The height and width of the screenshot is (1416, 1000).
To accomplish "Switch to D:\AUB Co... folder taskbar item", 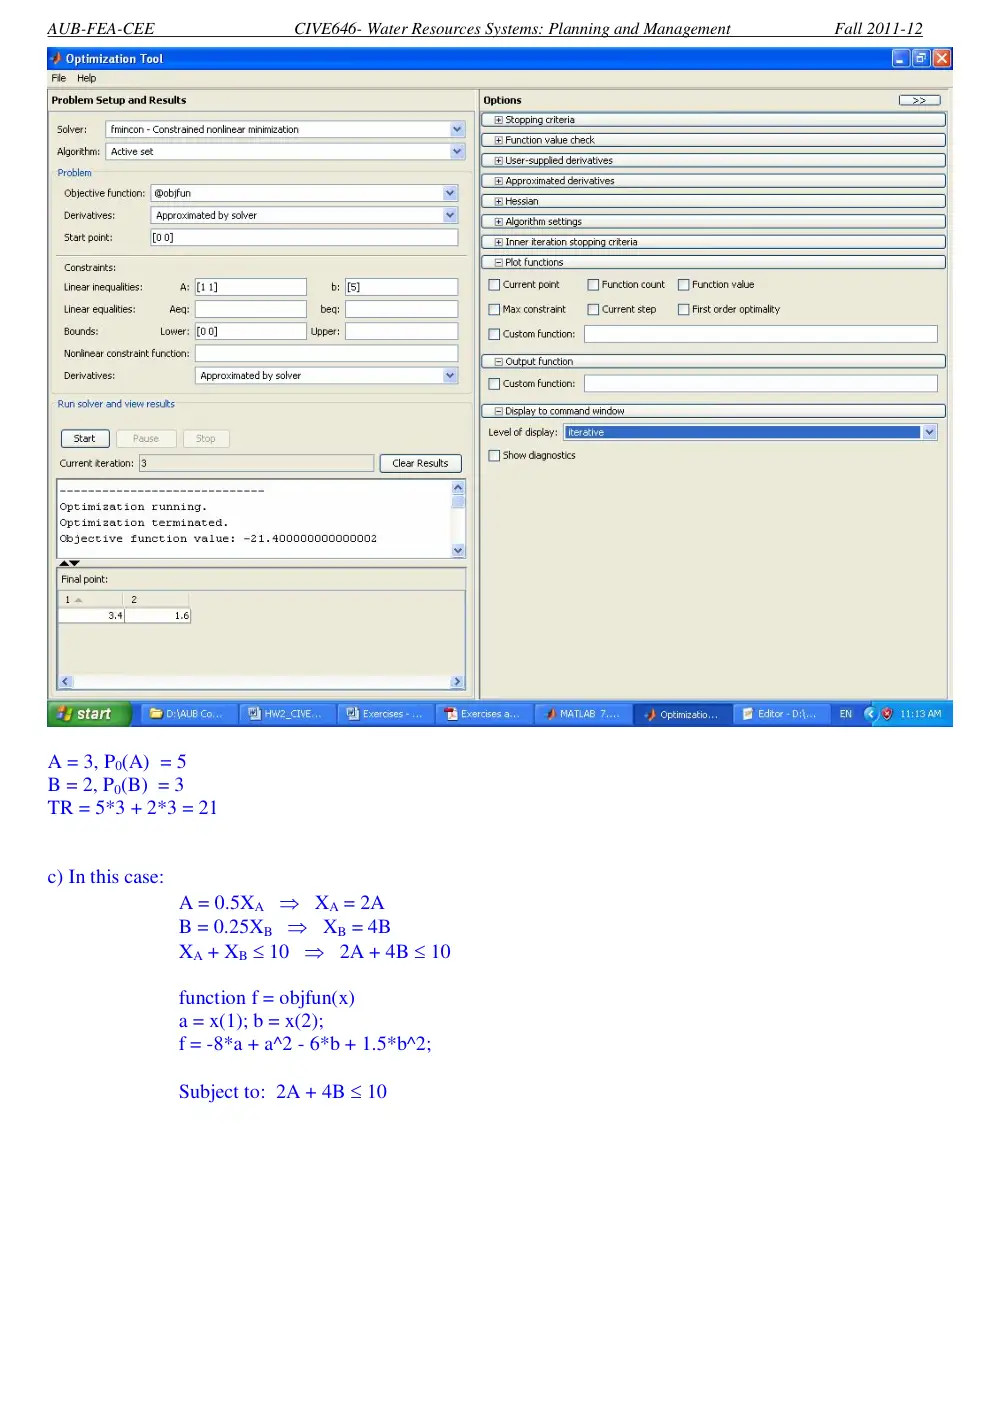I will 189,714.
